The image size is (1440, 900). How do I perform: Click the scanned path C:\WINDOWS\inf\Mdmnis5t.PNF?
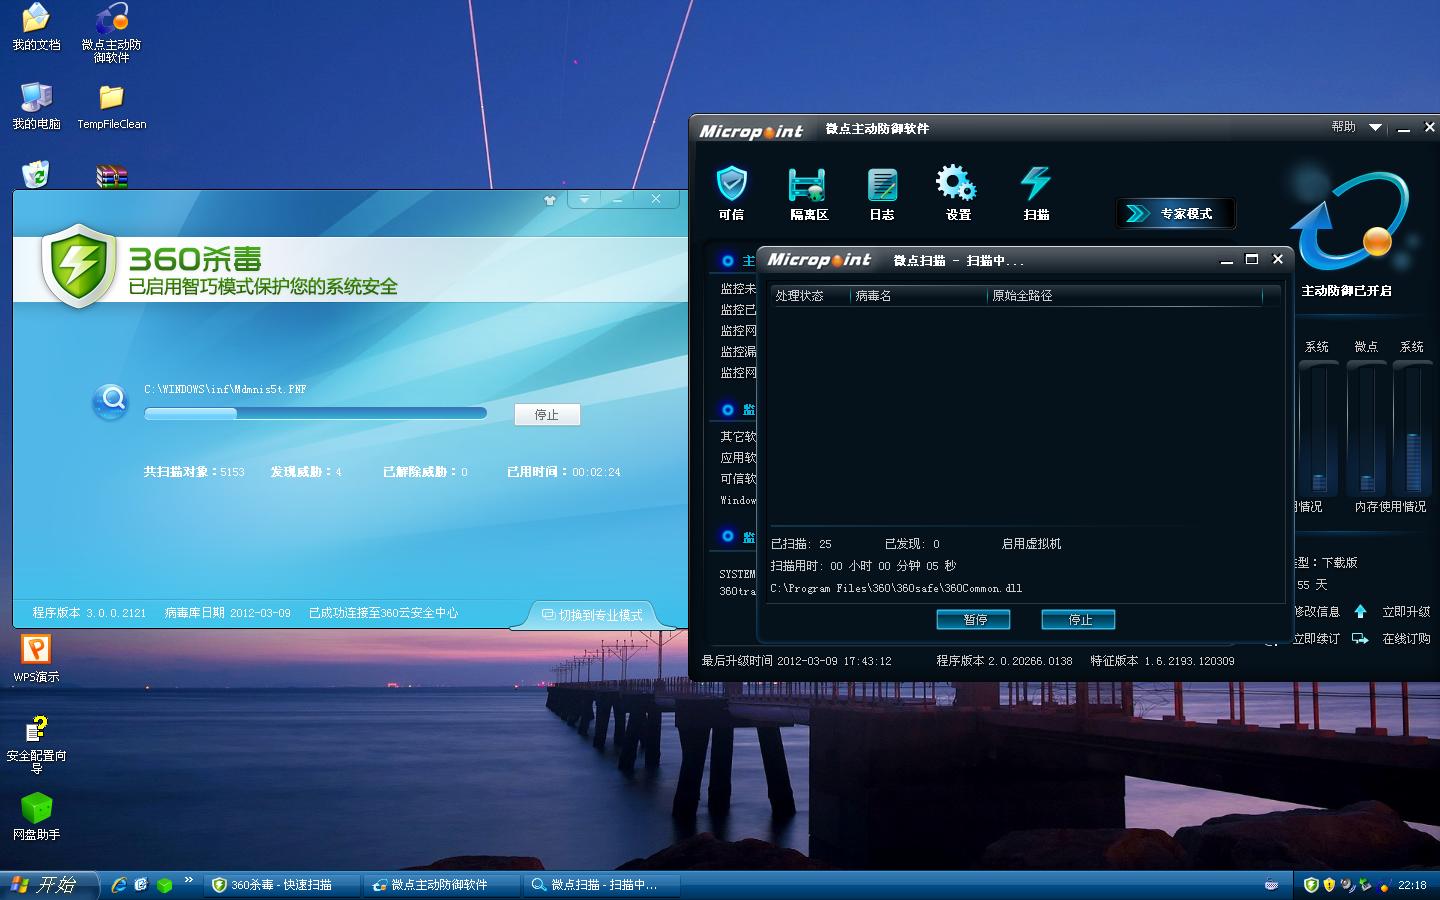225,390
